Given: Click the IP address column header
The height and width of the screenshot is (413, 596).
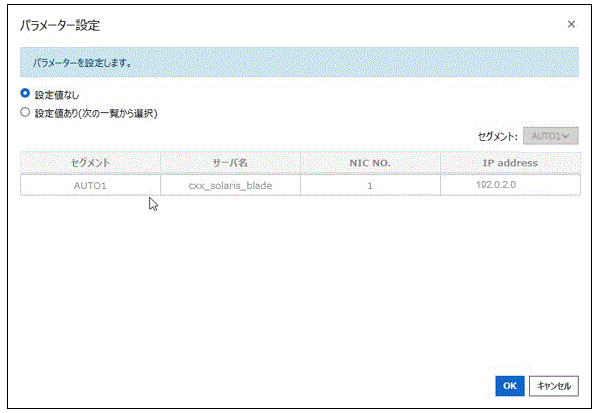Looking at the screenshot, I should [x=510, y=163].
